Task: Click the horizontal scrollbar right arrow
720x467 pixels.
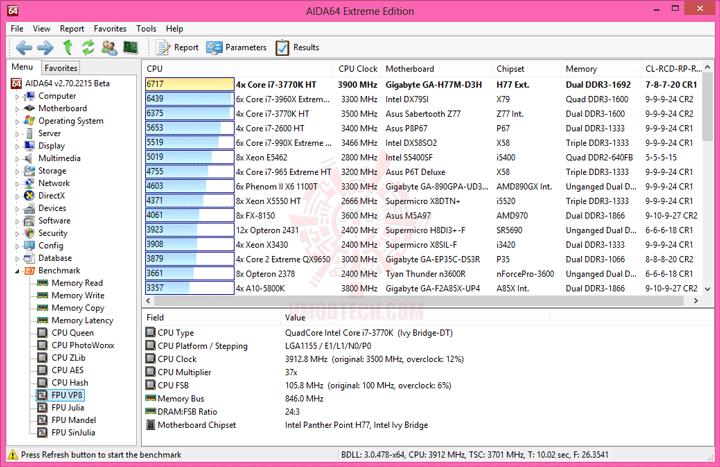Action: click(696, 301)
